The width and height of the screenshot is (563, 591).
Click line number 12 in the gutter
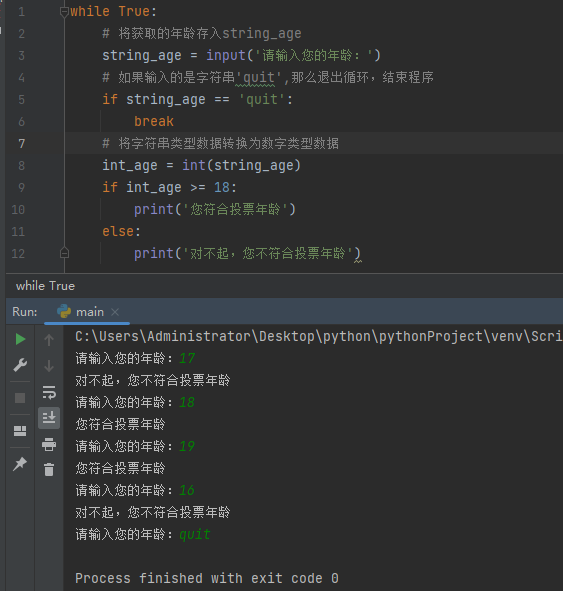[18, 254]
